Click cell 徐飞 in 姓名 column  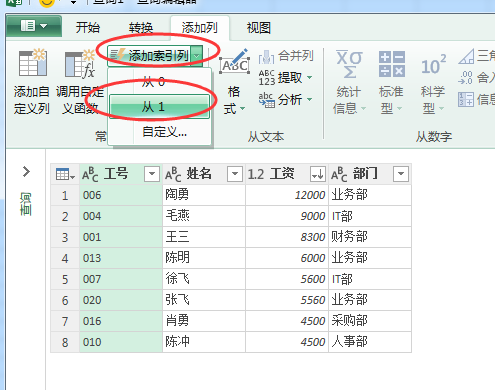point(204,279)
